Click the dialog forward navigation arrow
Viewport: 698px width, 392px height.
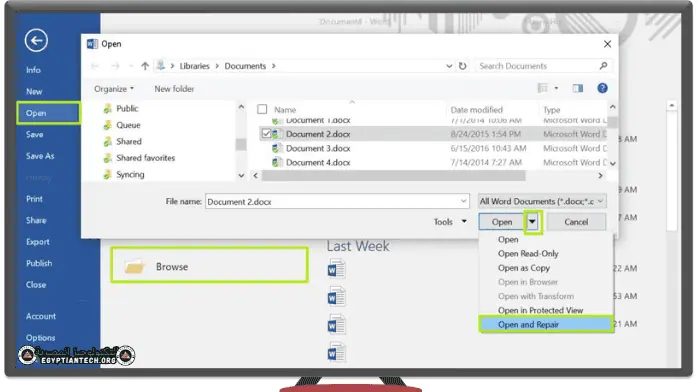(x=115, y=66)
